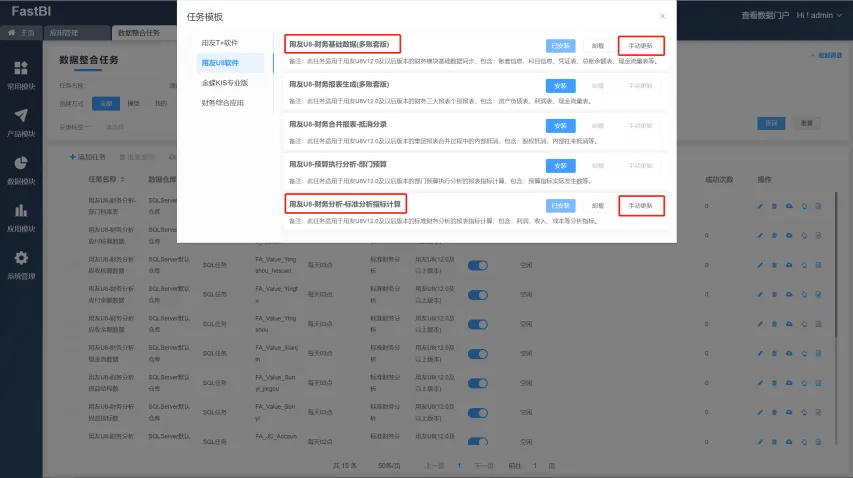Toggle the switch in the FA_Value_Xianj row
The width and height of the screenshot is (853, 478).
478,353
